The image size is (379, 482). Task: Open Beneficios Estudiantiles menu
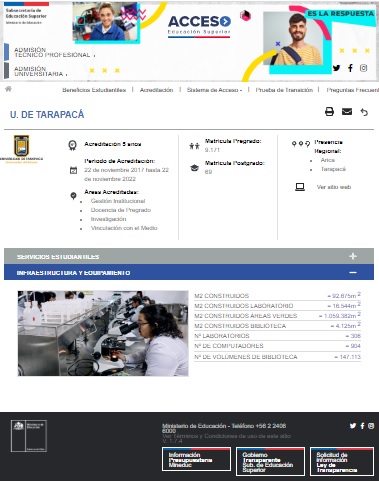tap(94, 90)
